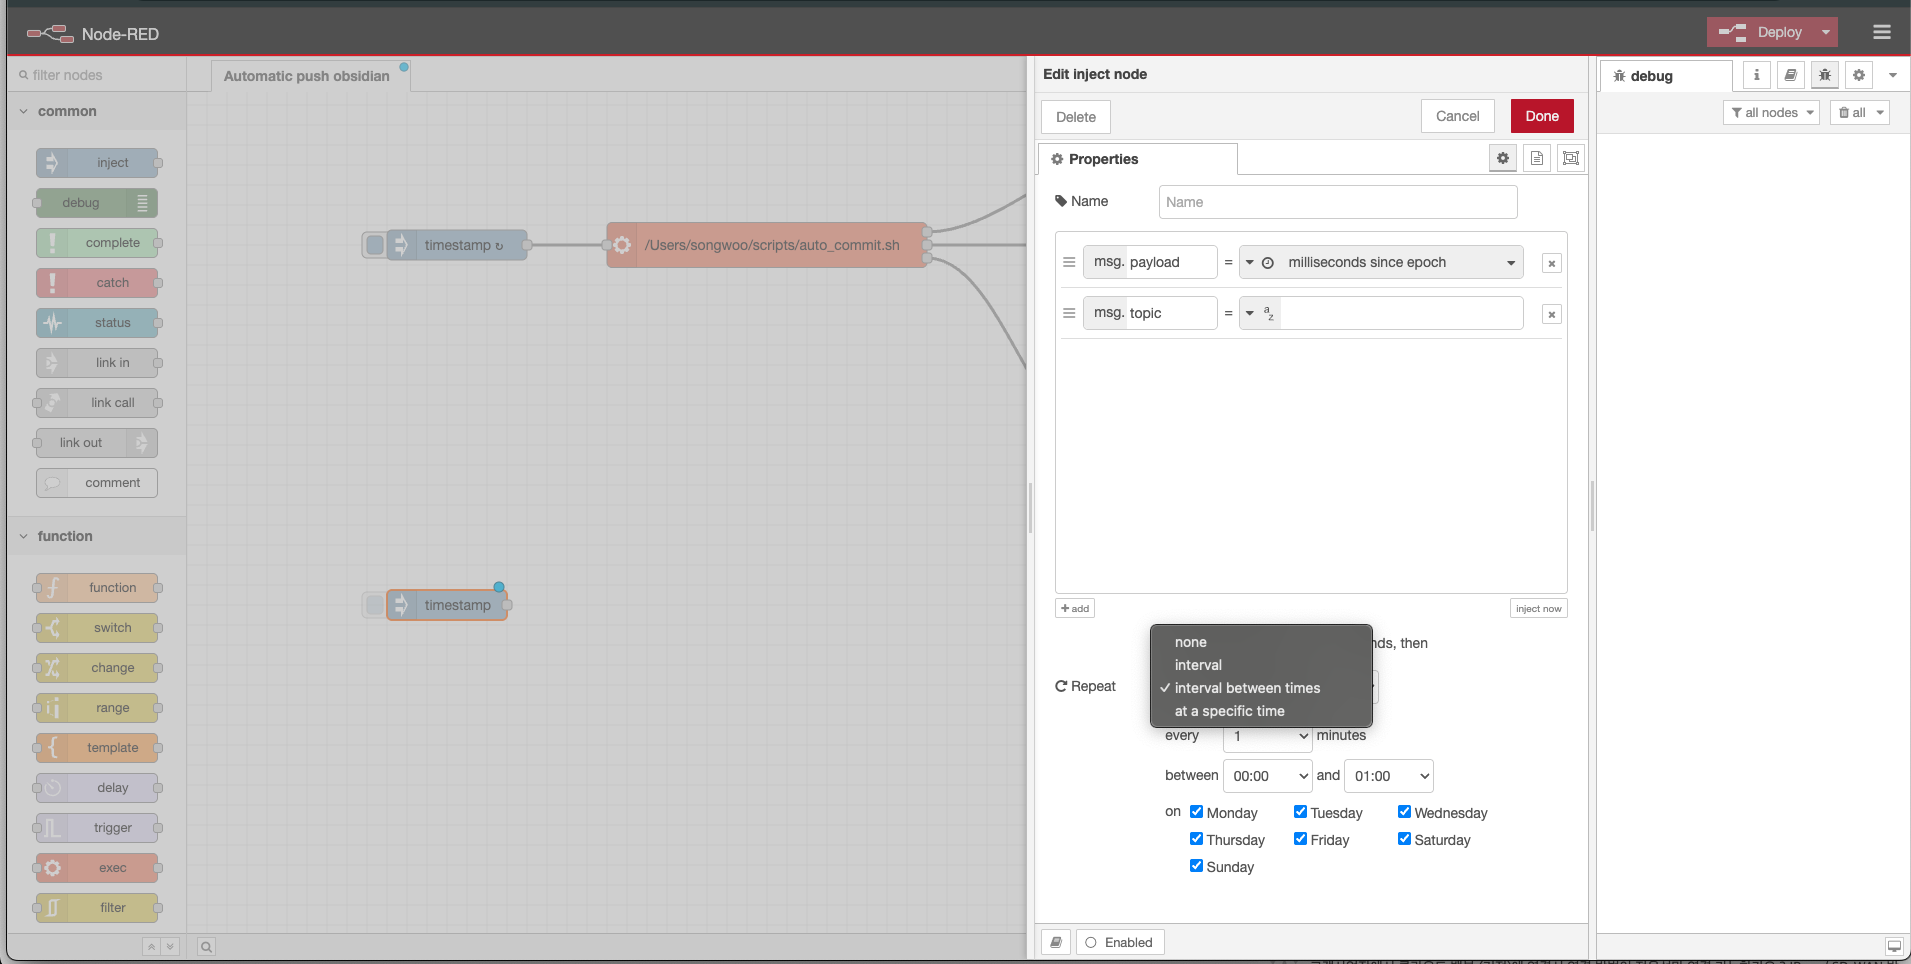The height and width of the screenshot is (964, 1911).
Task: Trigger the upper timestamp inject node button
Action: click(x=374, y=245)
